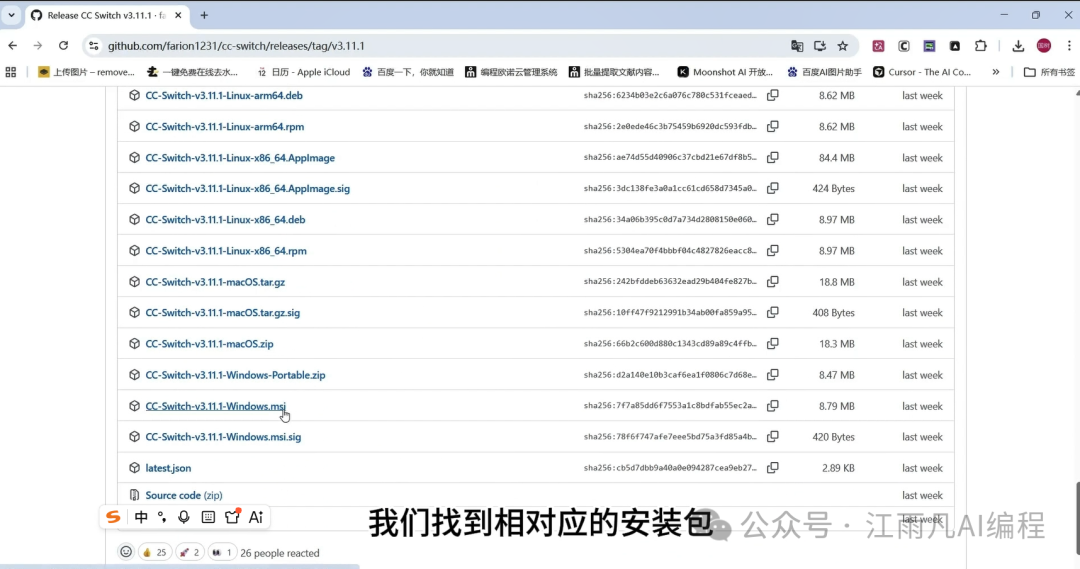Image resolution: width=1080 pixels, height=569 pixels.
Task: Download CC-Switch-v3.11.1-Linux-x86_64.deb
Action: [x=225, y=220]
